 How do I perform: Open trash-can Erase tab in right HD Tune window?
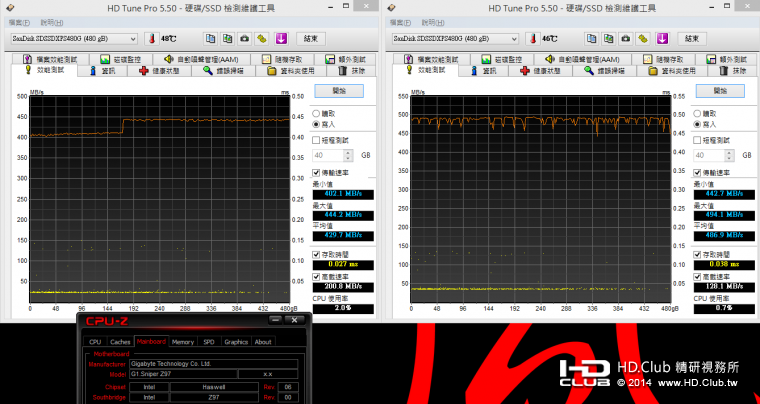(733, 71)
